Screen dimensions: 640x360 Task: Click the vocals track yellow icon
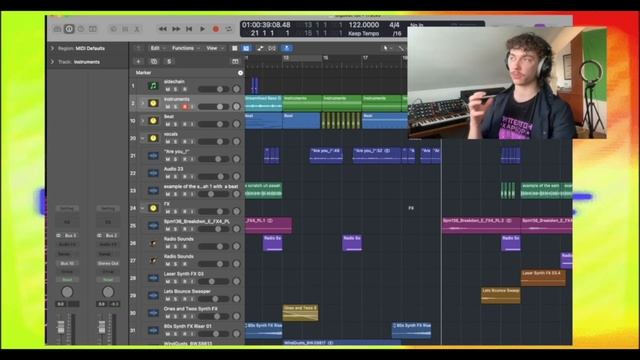153,138
